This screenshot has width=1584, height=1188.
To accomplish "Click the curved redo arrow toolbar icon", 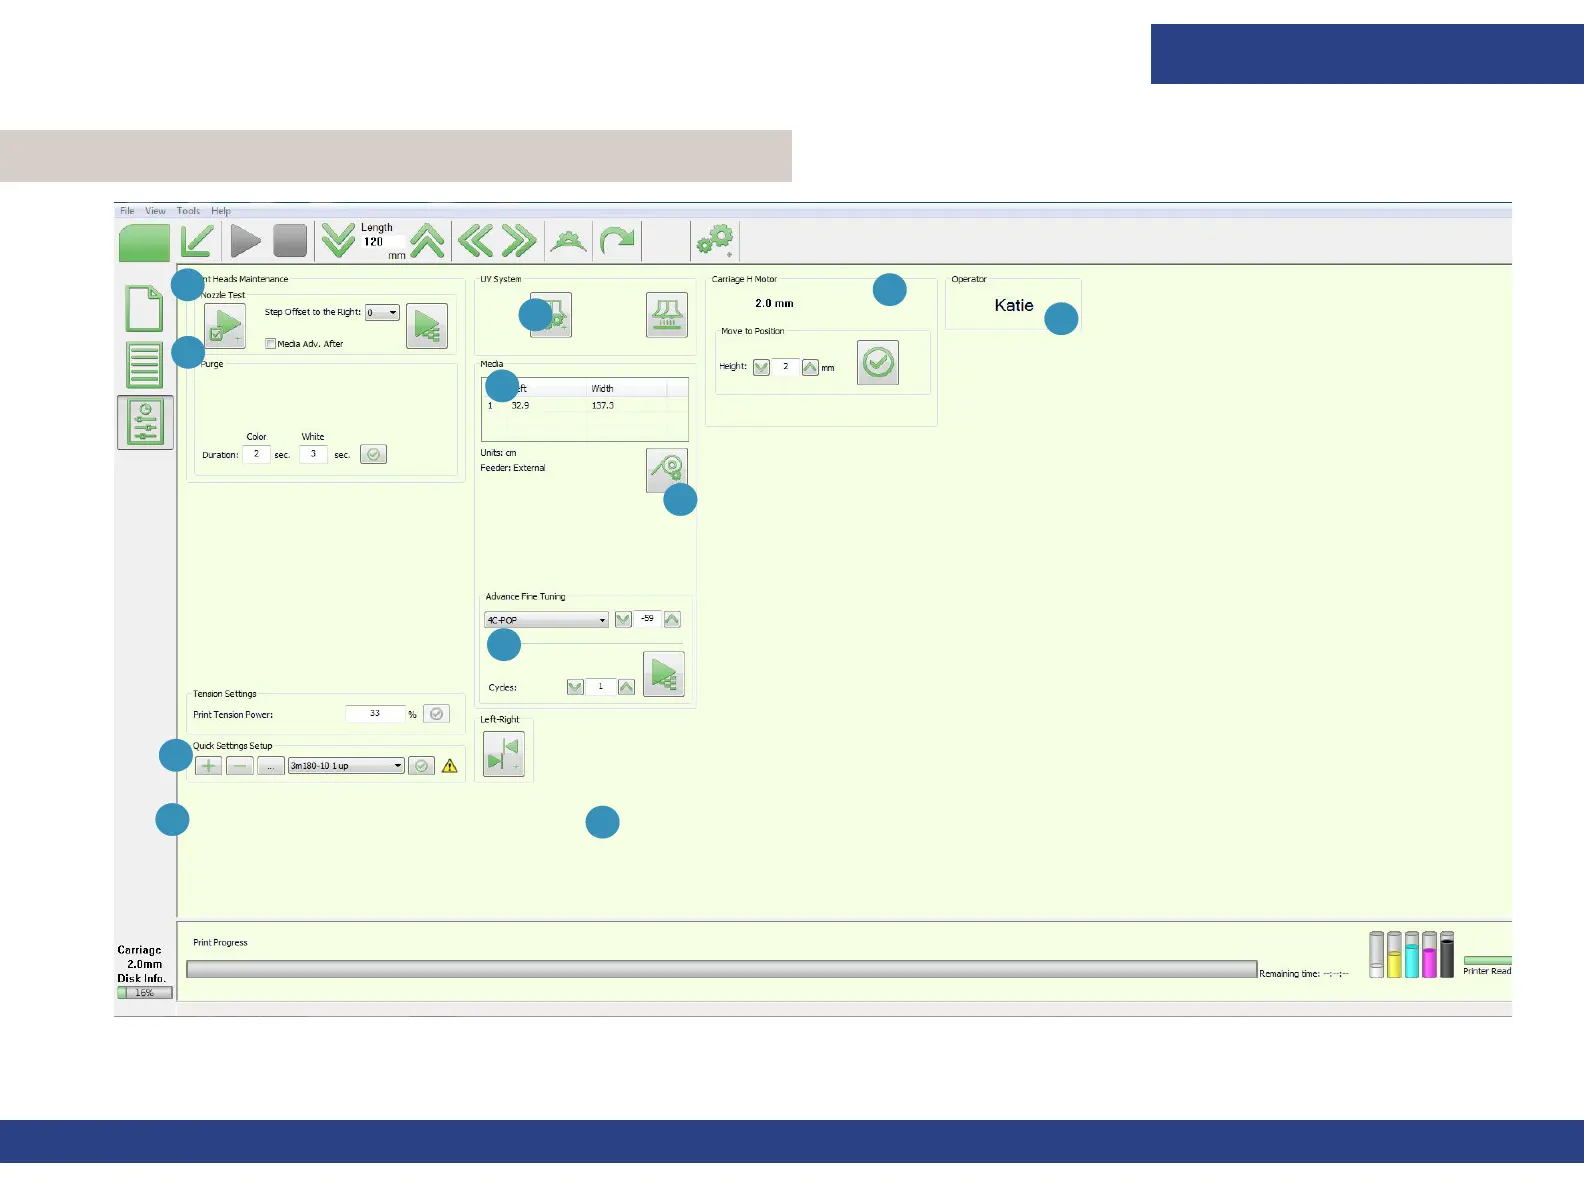I will tap(617, 241).
